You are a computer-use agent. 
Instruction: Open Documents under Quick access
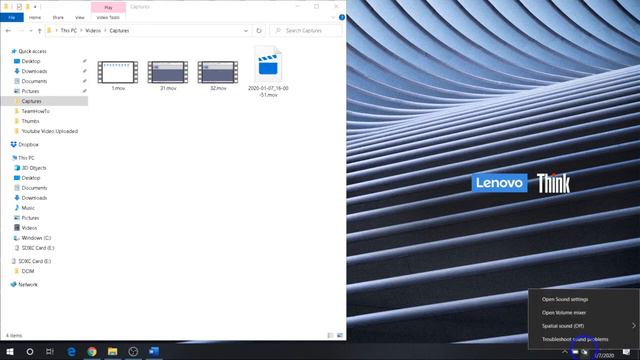(34, 81)
